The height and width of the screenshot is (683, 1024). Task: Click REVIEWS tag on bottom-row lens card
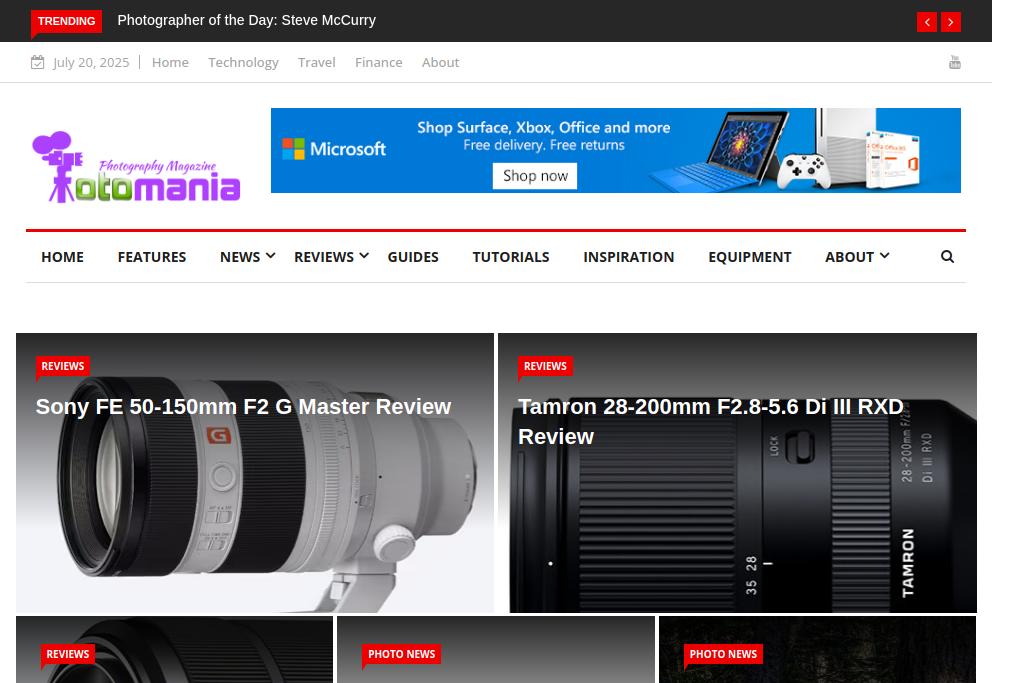68,654
